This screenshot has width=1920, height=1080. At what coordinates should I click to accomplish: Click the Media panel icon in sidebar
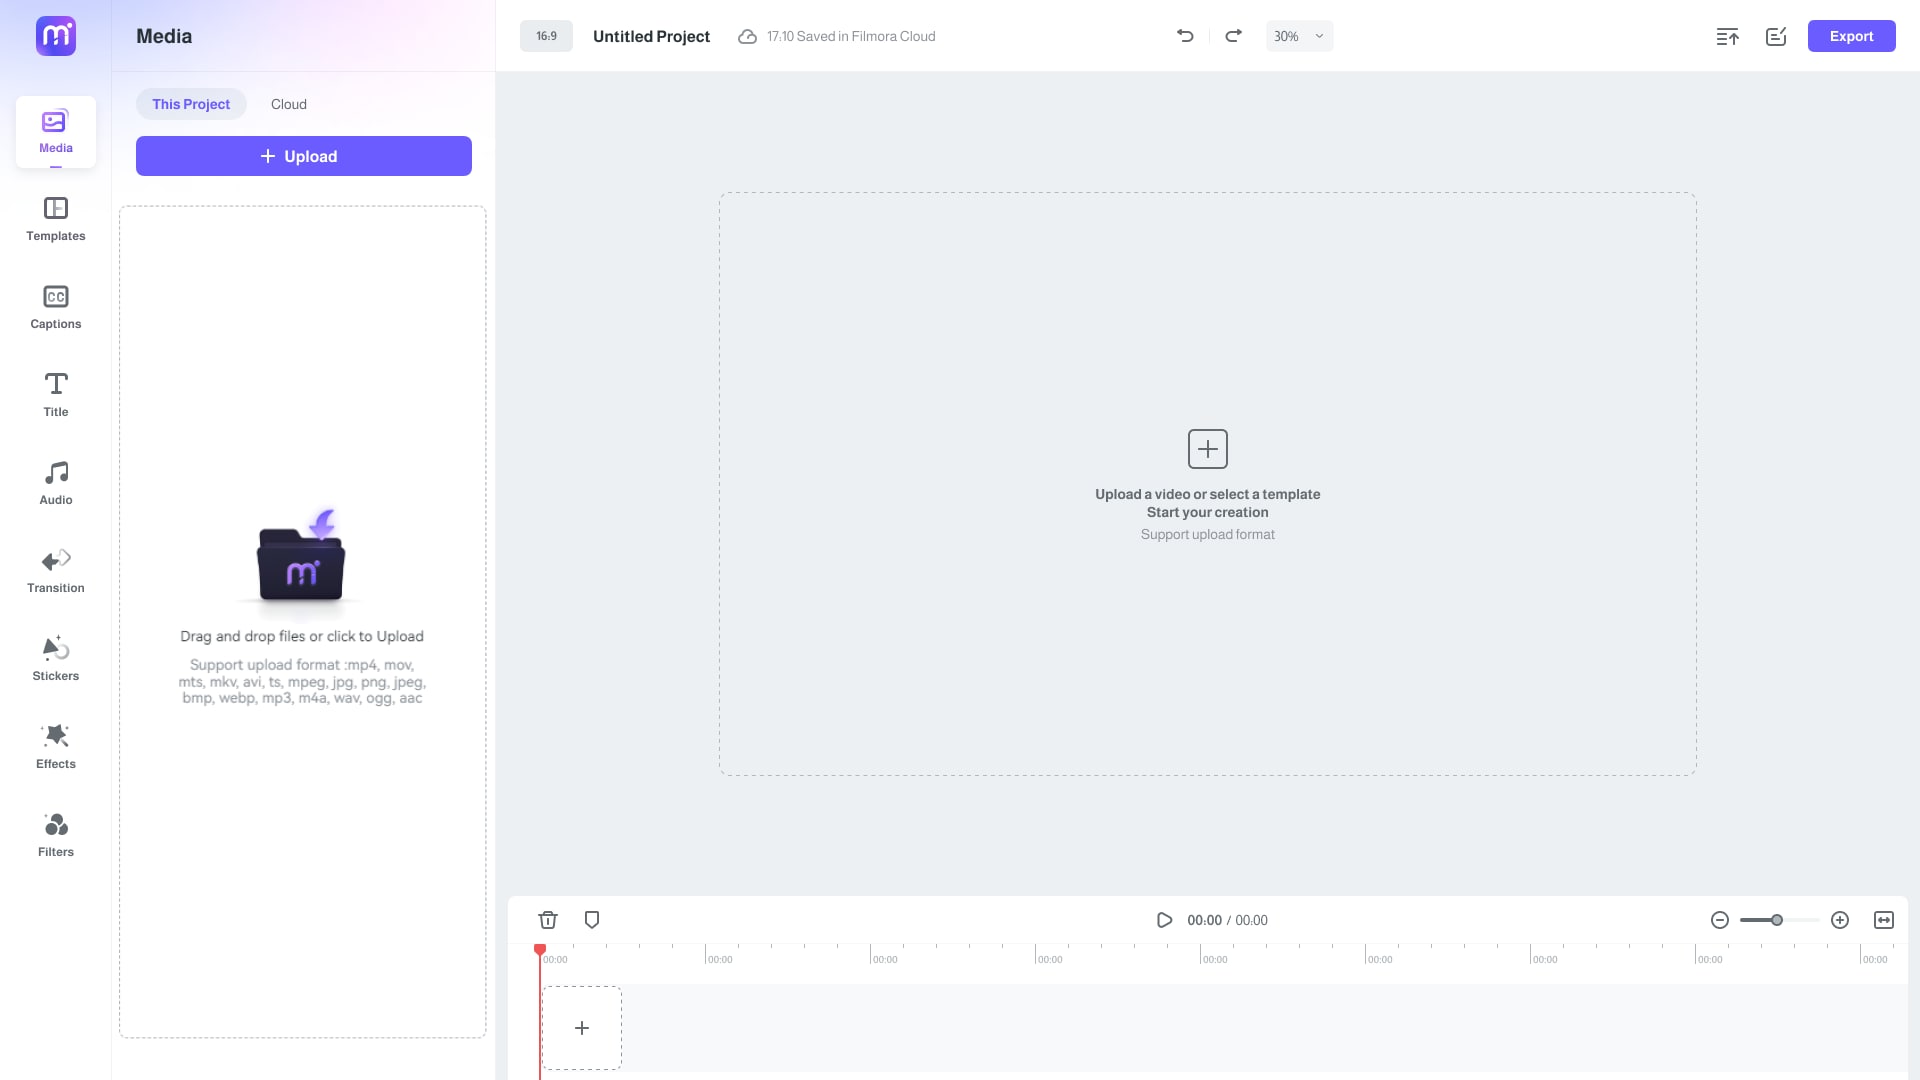click(x=55, y=131)
